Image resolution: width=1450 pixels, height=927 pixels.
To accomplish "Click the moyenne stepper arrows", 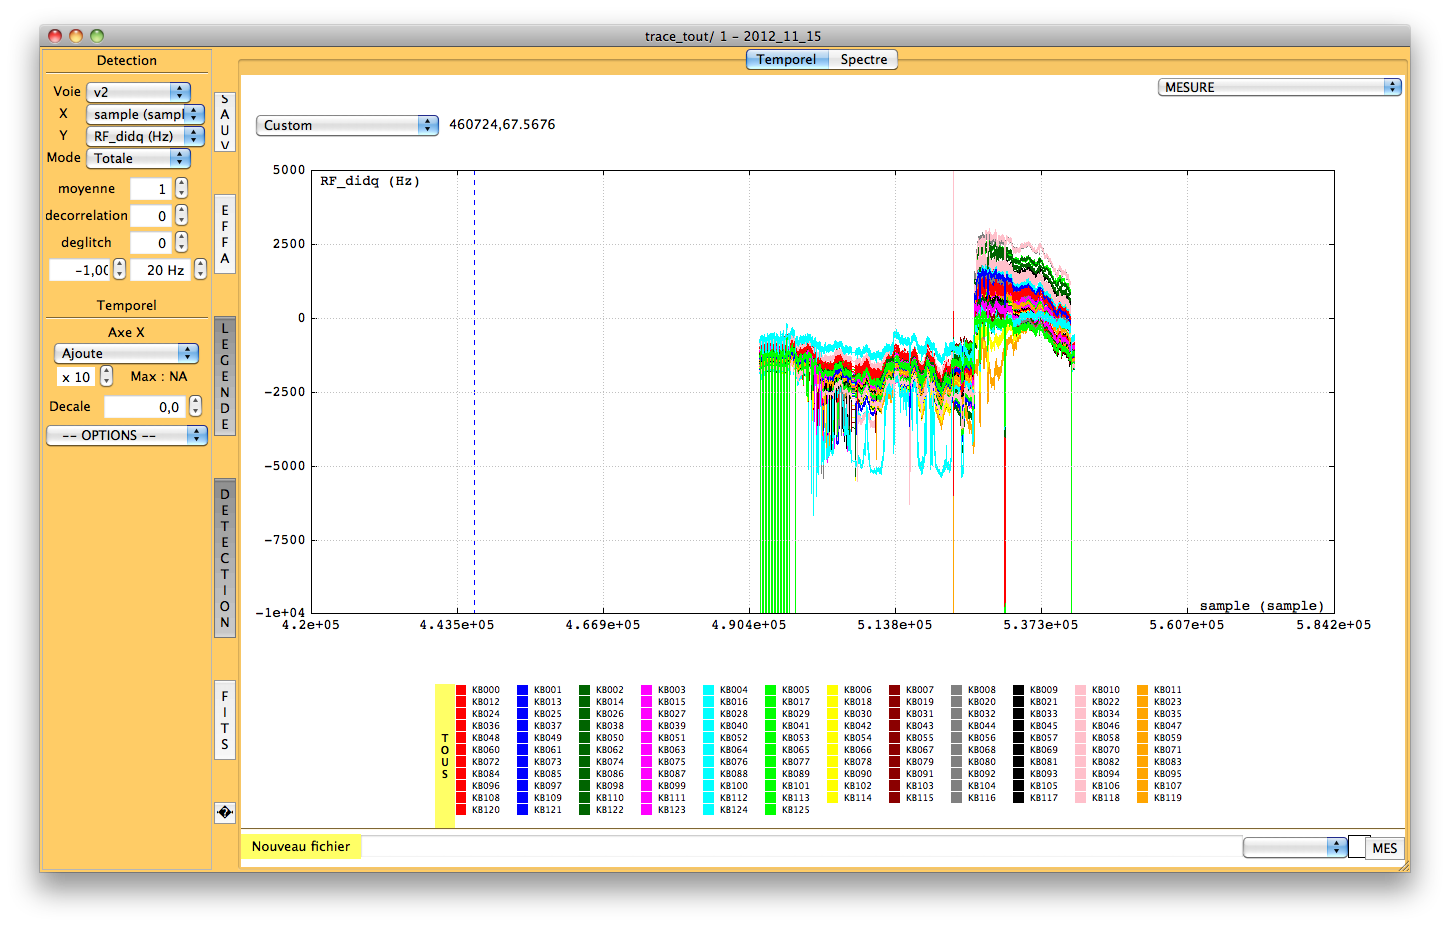I will [x=181, y=189].
